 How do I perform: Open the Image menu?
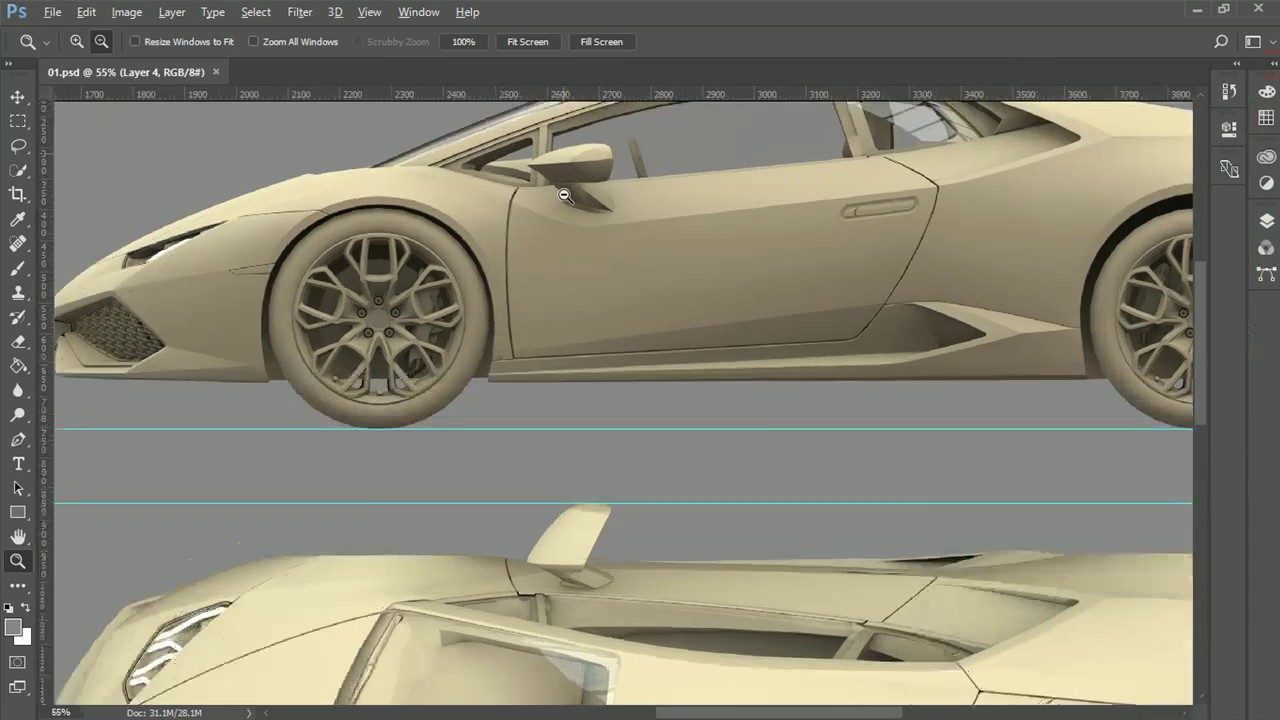point(126,12)
